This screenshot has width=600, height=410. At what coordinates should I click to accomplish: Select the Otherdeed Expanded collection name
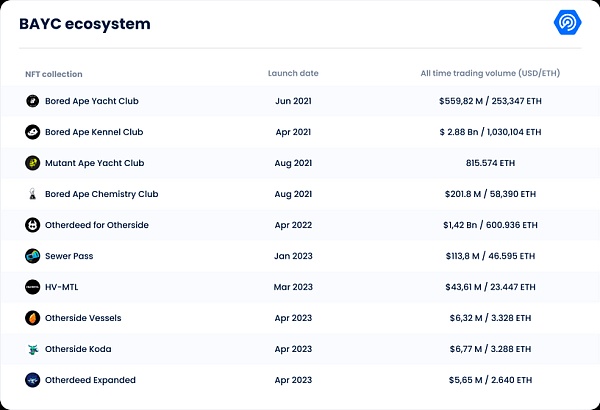[x=90, y=380]
